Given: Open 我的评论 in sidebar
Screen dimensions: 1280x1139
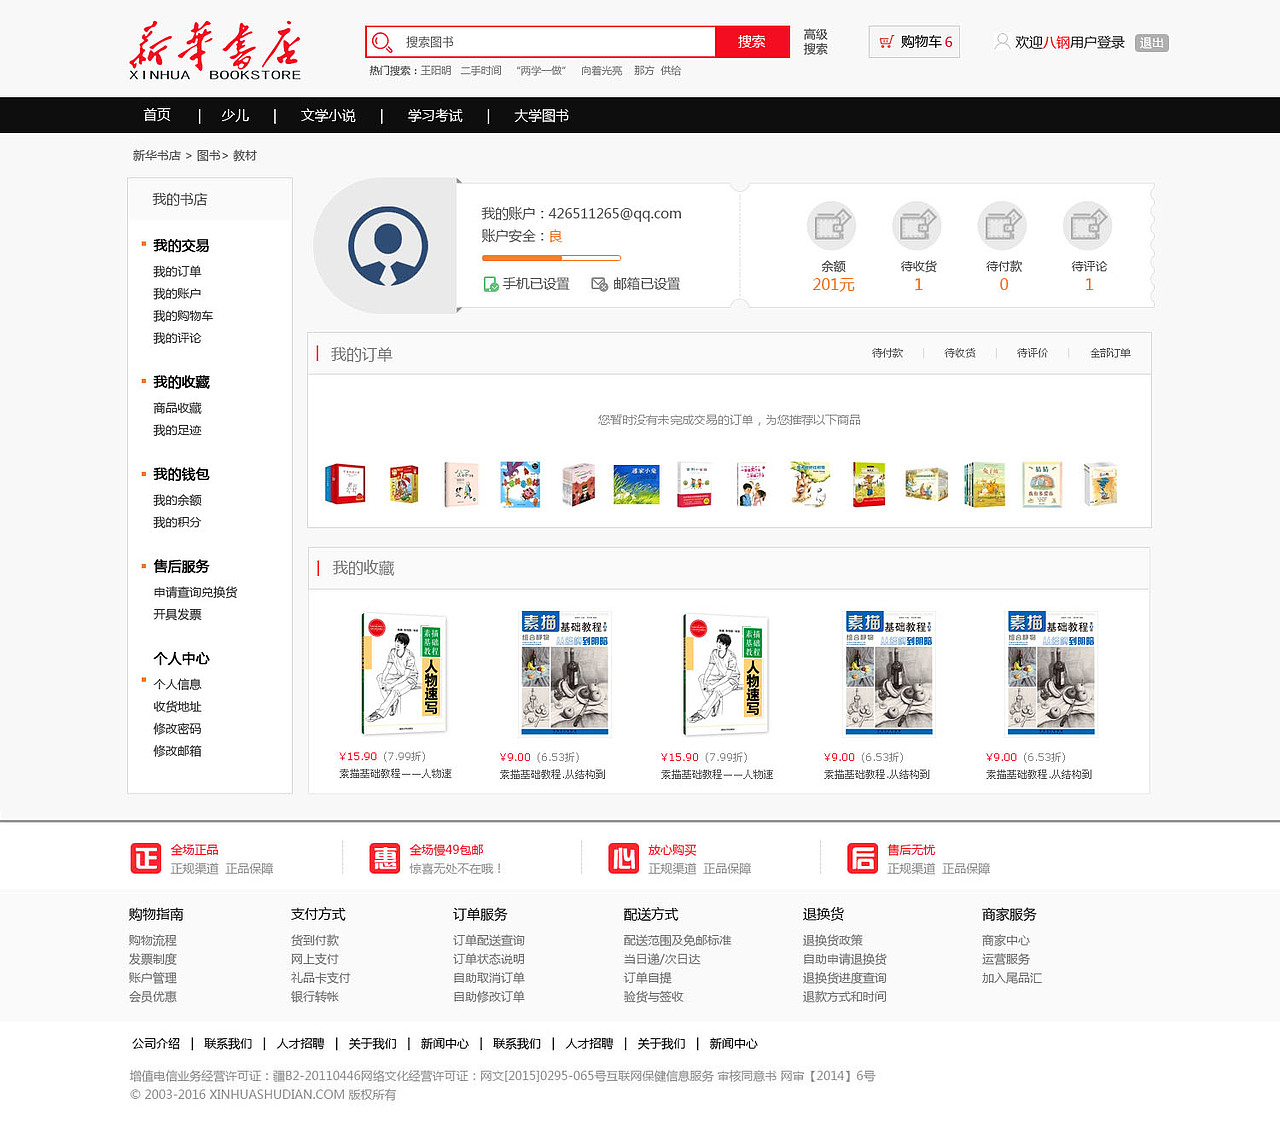Looking at the screenshot, I should 177,338.
